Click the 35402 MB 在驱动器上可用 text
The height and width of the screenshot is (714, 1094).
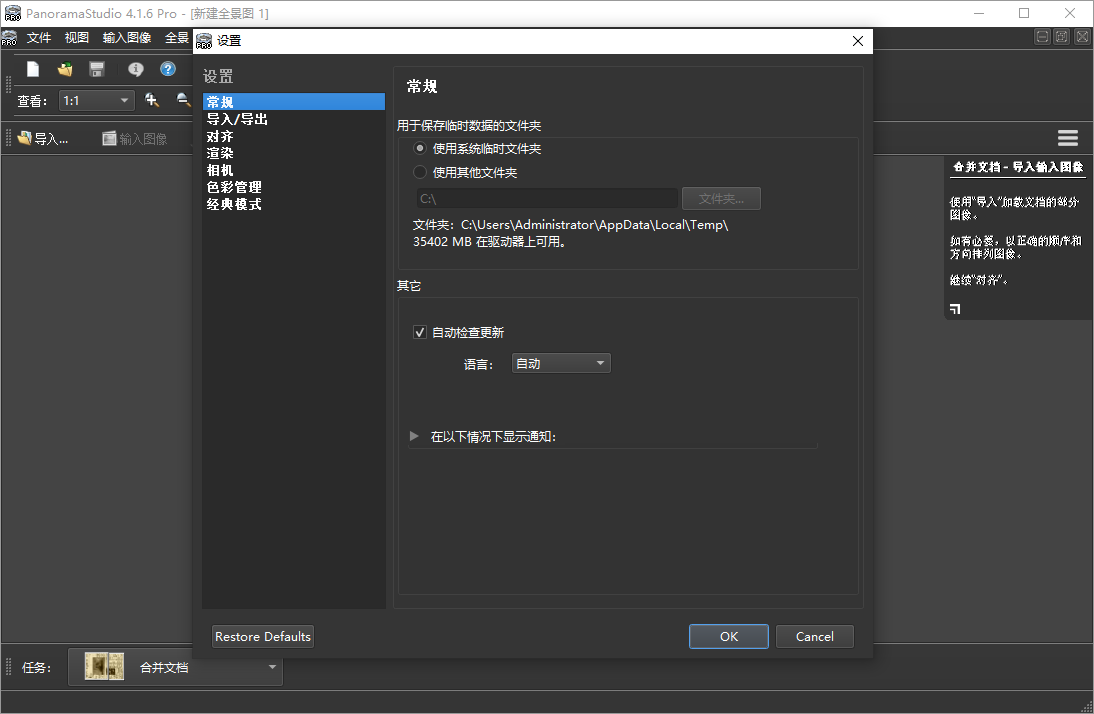click(490, 242)
